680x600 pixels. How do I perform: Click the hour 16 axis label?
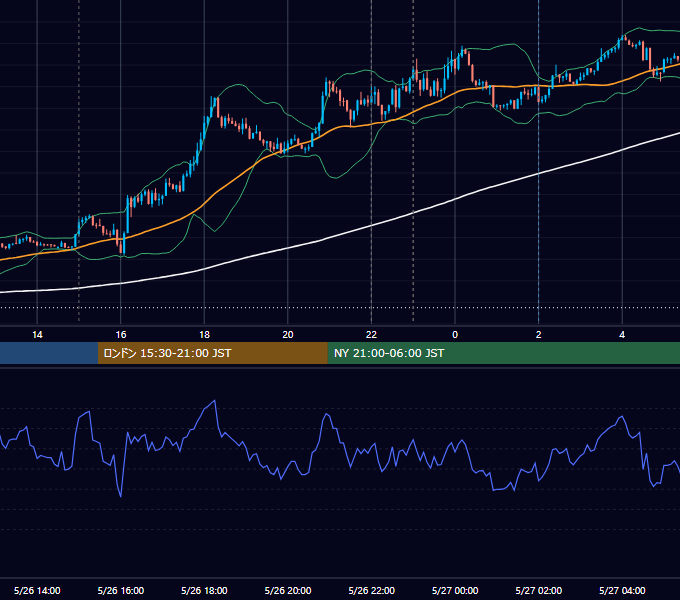pos(121,335)
